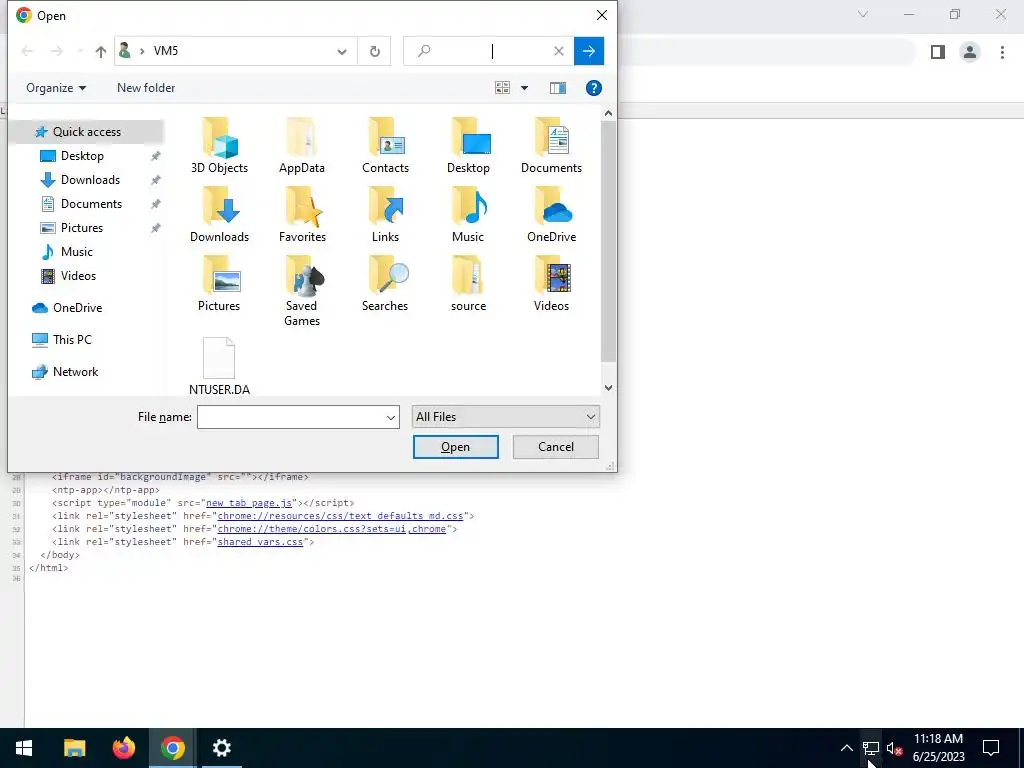
Task: Click the file list scroll up arrow
Action: pos(608,113)
